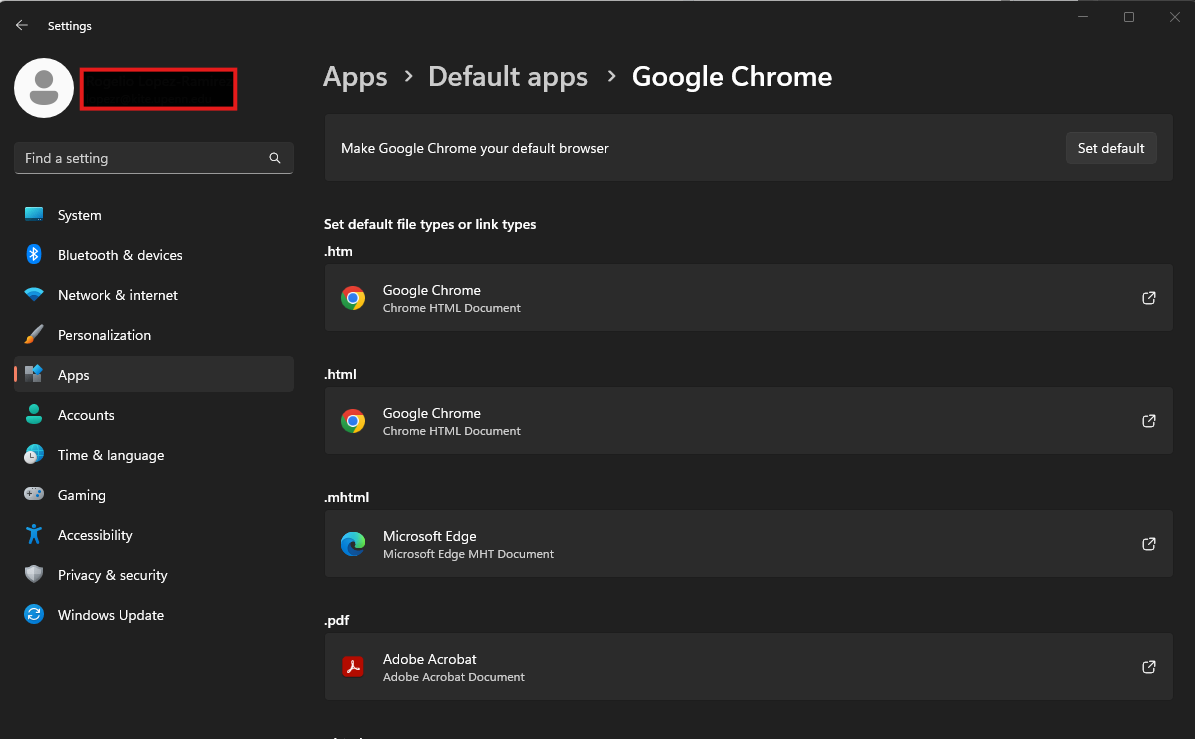The width and height of the screenshot is (1195, 739).
Task: Click the 'Set default file types or link types' heading
Action: coord(430,224)
